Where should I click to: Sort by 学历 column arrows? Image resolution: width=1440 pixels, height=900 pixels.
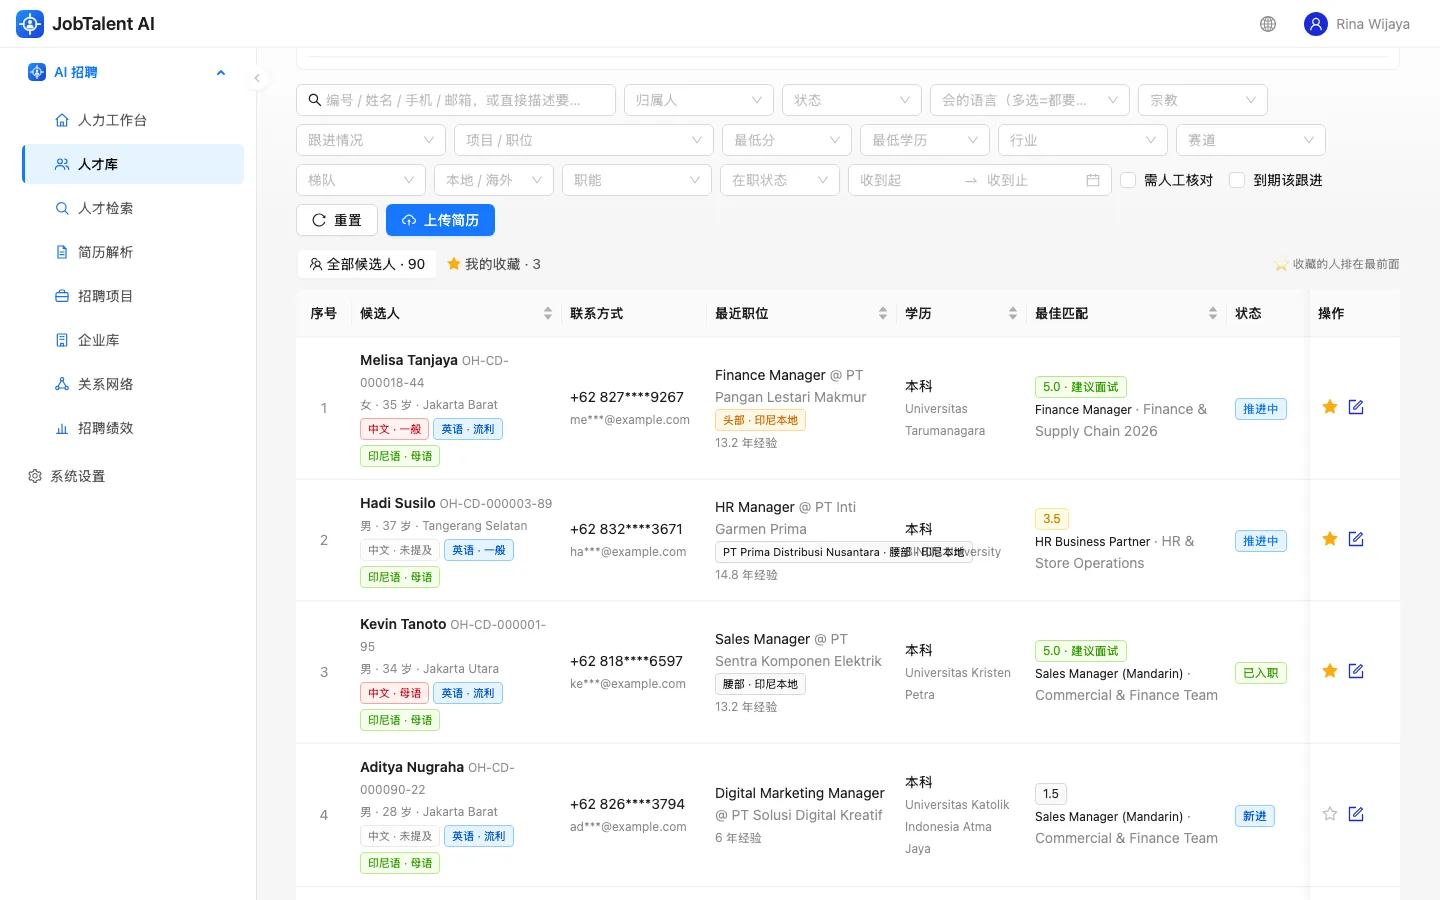(1013, 313)
